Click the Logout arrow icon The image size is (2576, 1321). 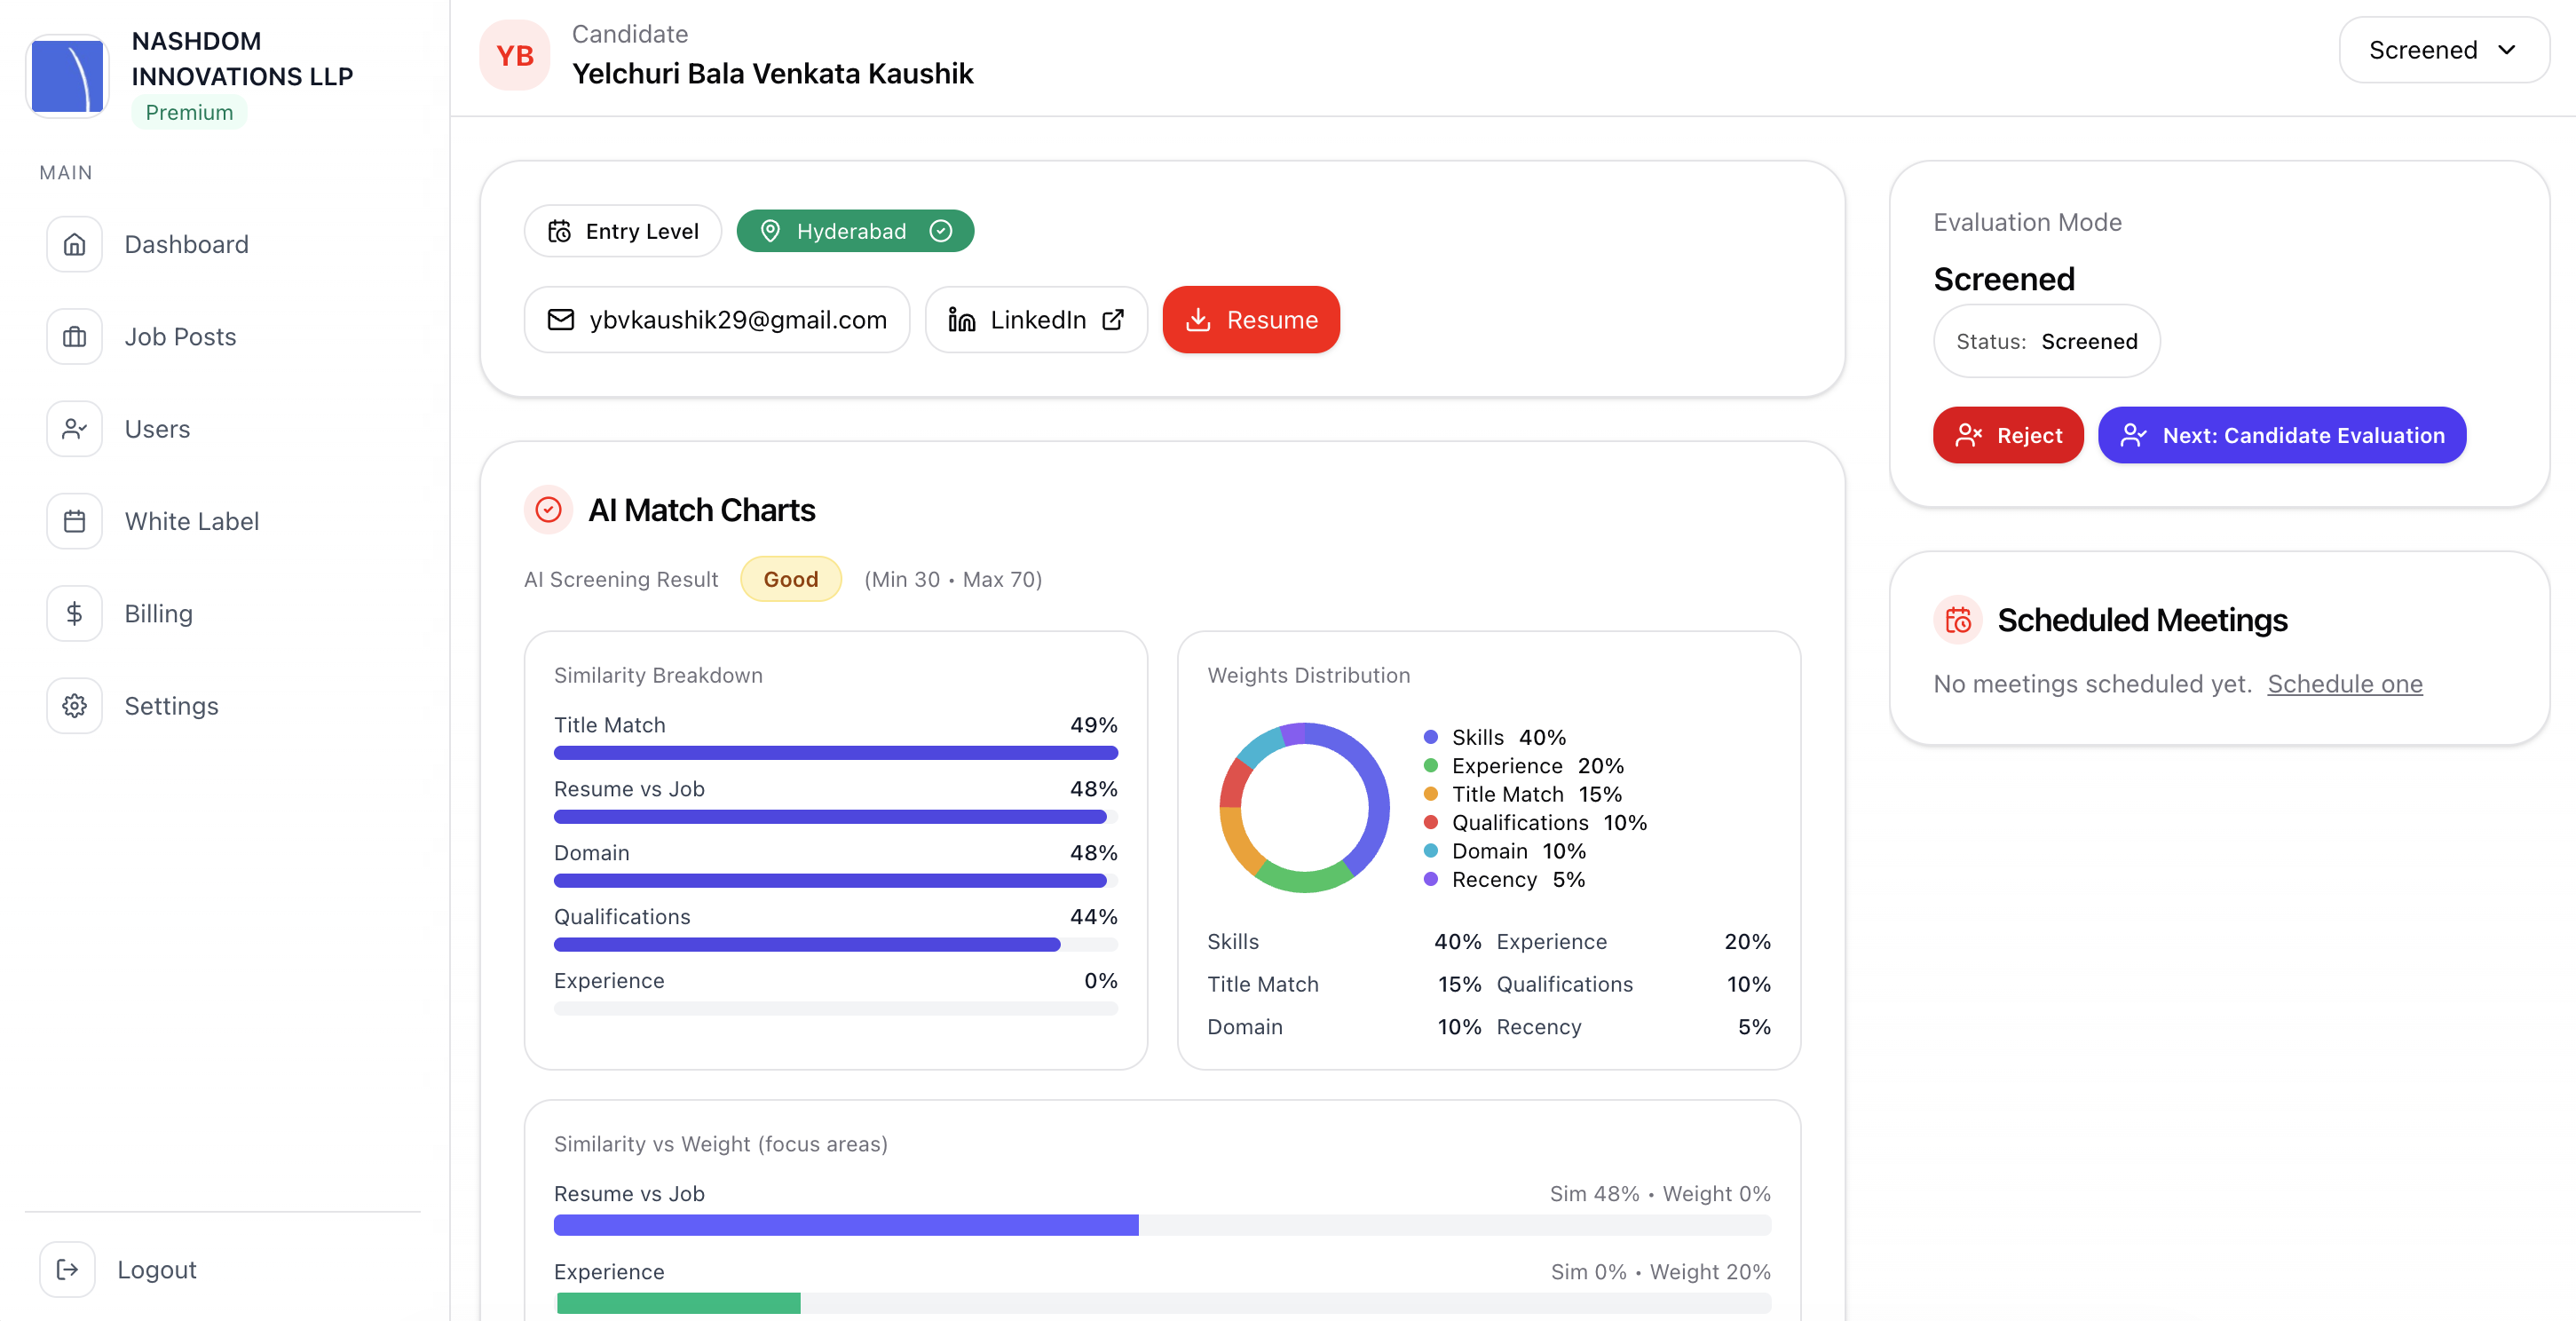[x=67, y=1269]
